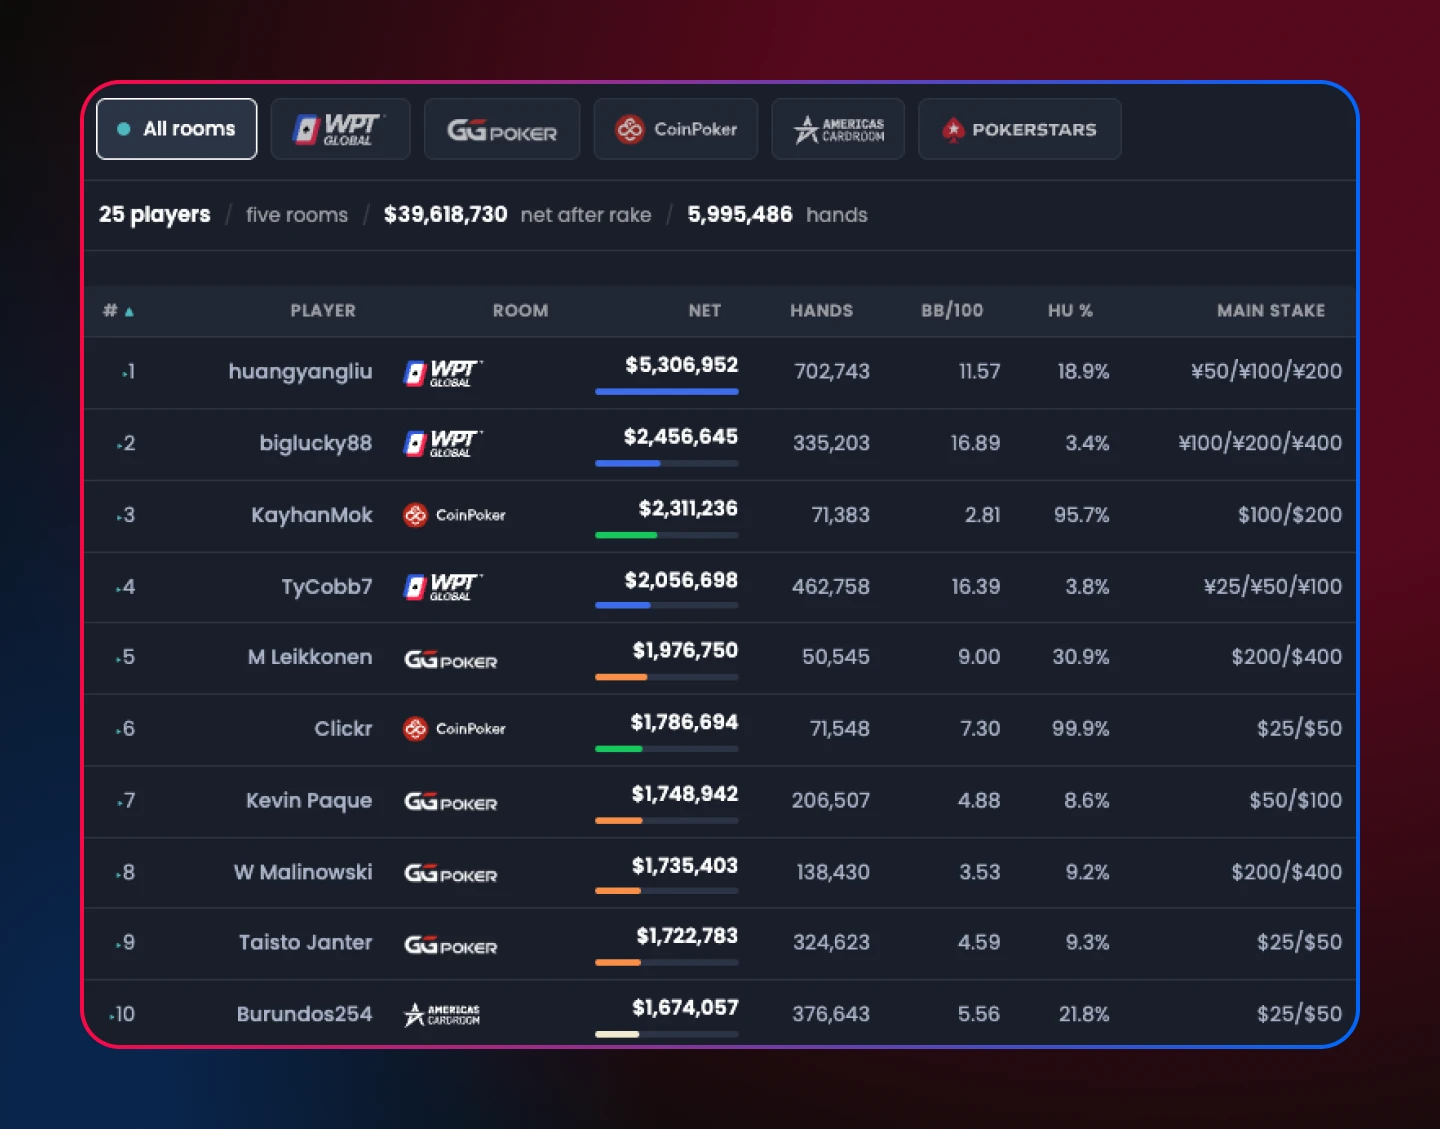Click GGPoker logo in W Malinowski row

click(450, 873)
